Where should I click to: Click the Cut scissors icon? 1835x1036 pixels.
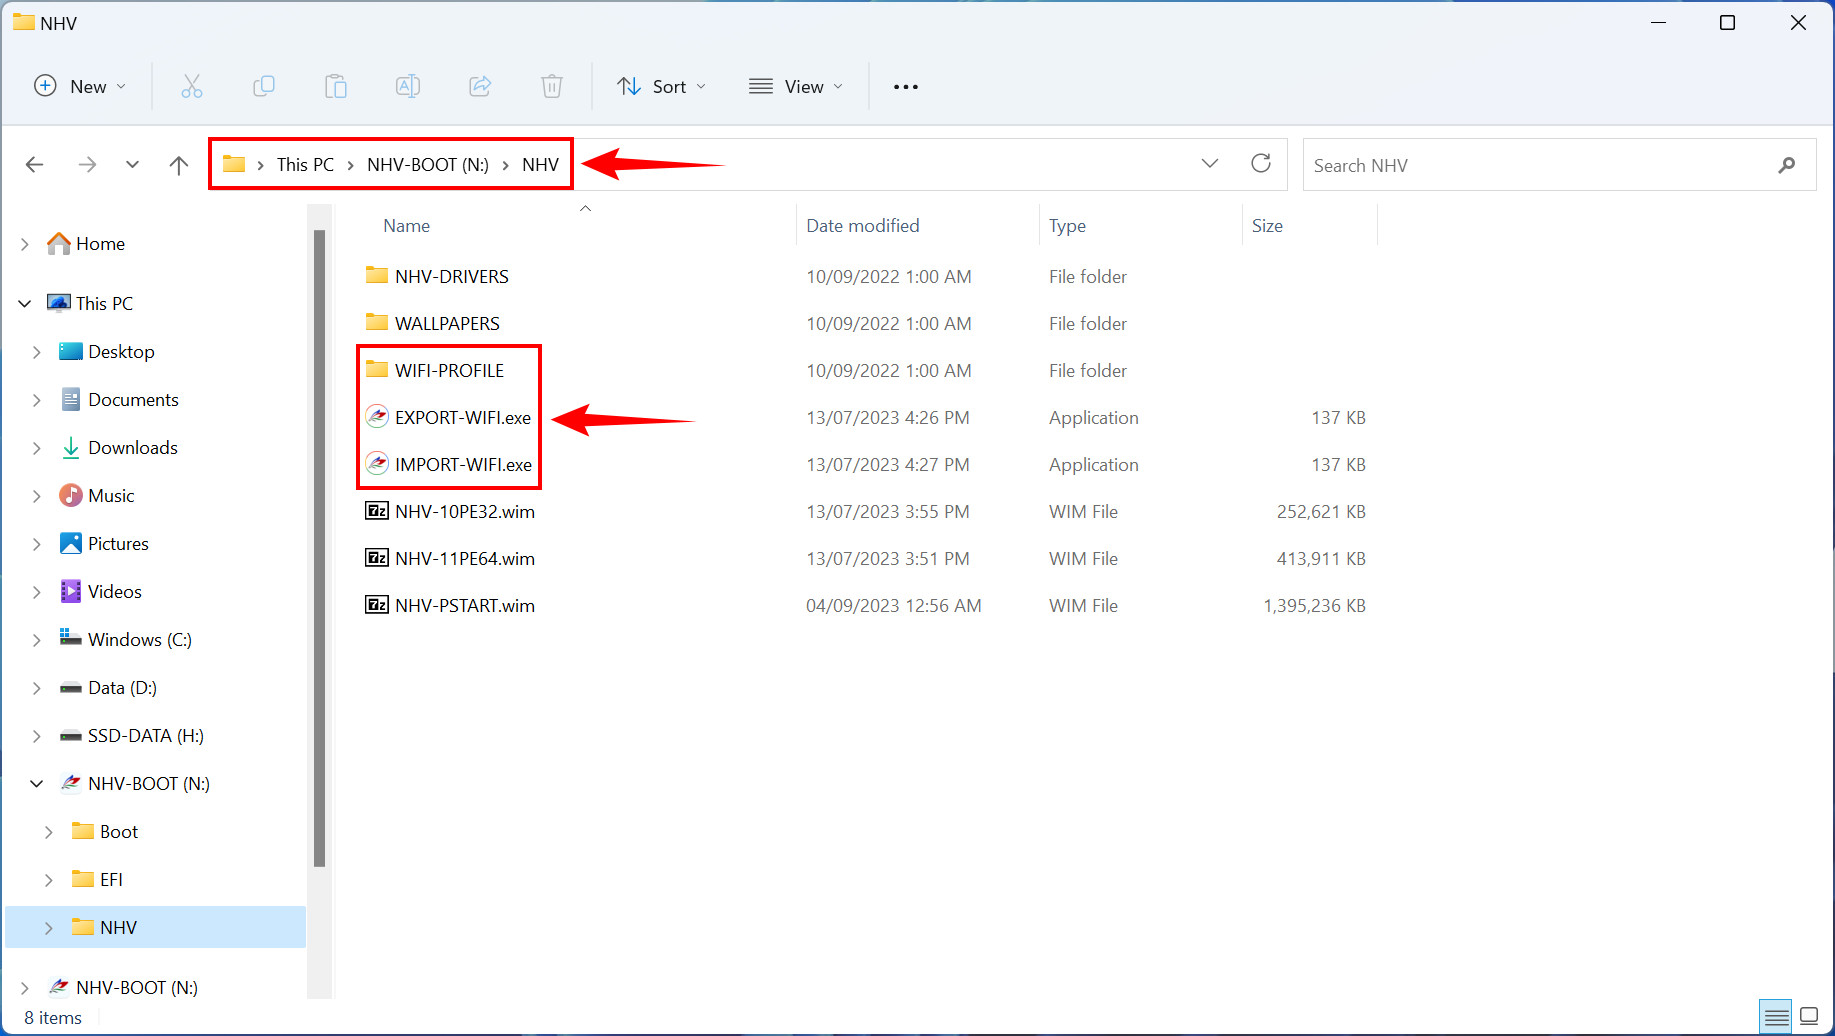point(191,87)
